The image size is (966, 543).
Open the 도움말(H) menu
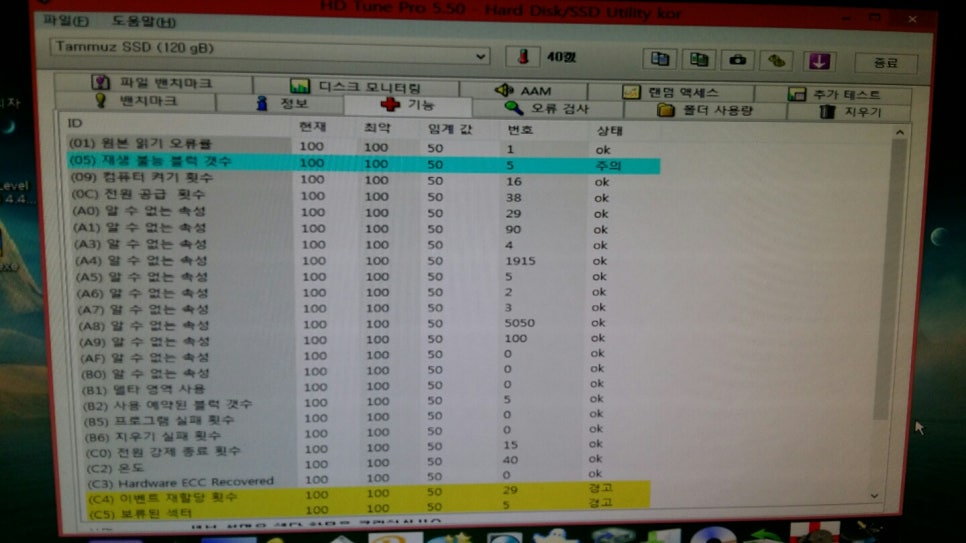pos(144,22)
